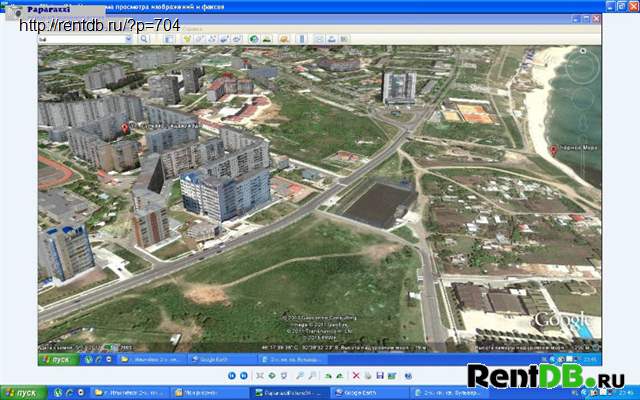Open the Start menu on outer taskbar
640x400 pixels.
[22, 393]
